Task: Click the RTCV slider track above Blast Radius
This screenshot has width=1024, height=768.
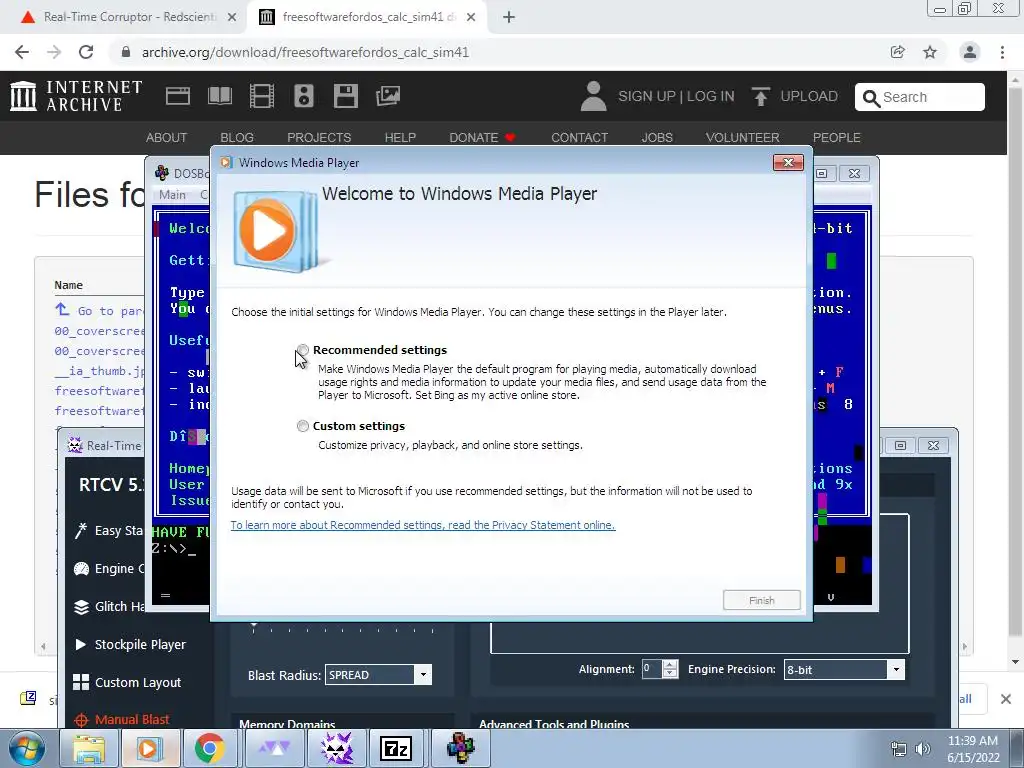Action: point(343,630)
